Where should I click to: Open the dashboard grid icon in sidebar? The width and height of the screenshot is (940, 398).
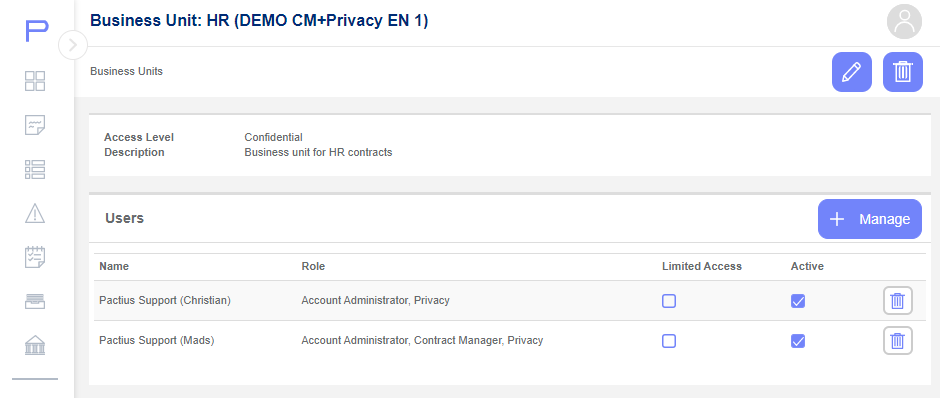pyautogui.click(x=35, y=81)
